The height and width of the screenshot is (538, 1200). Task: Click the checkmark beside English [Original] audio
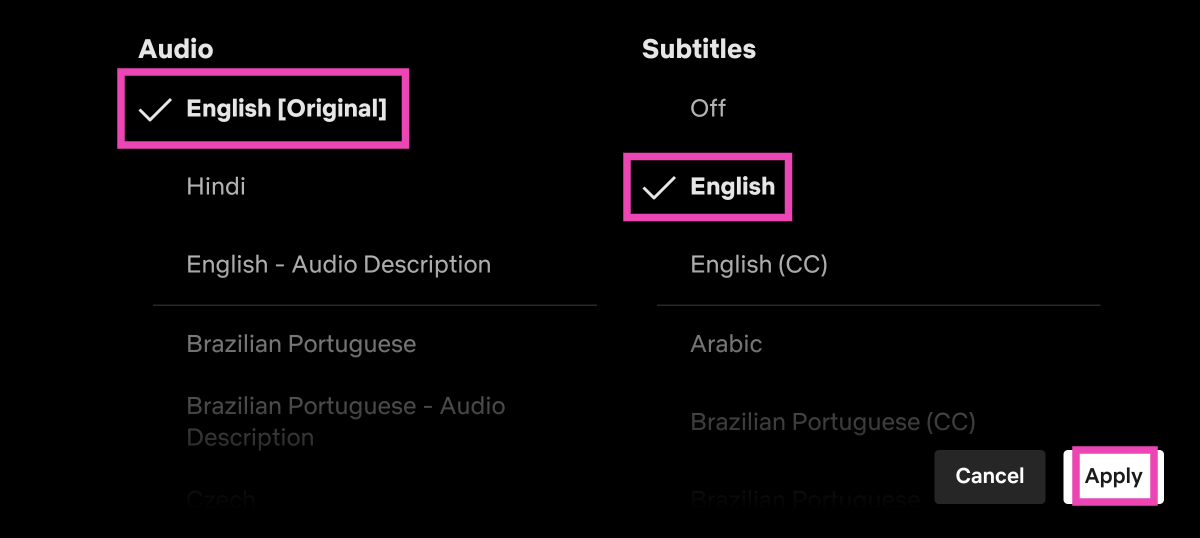pos(155,109)
